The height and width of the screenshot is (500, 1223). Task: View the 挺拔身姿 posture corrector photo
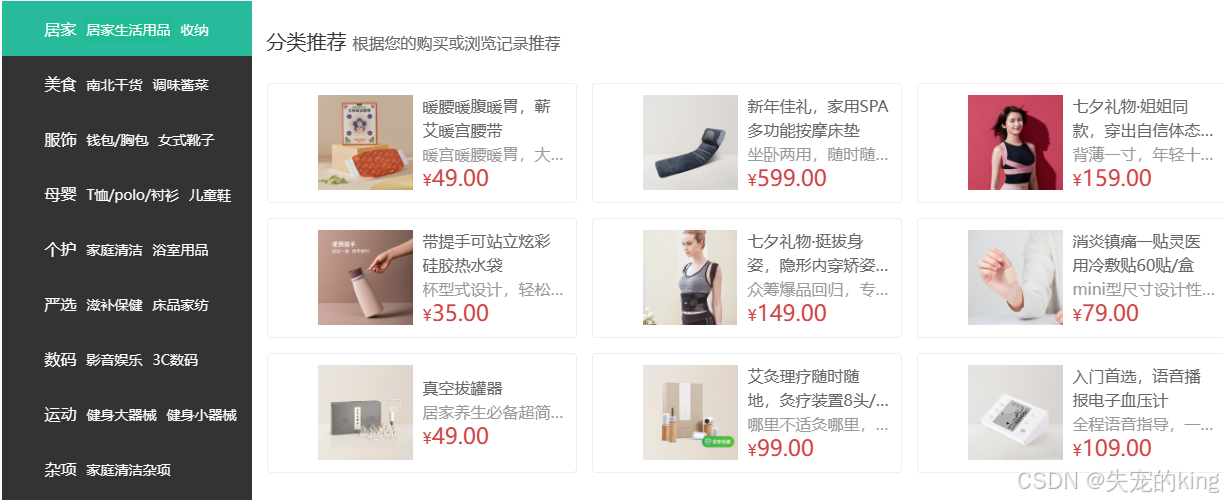tap(690, 277)
